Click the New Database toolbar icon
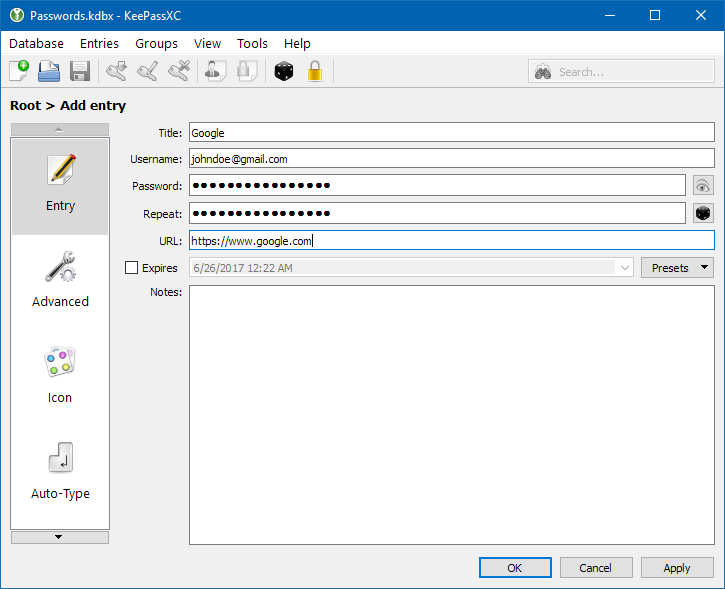725x589 pixels. click(19, 72)
